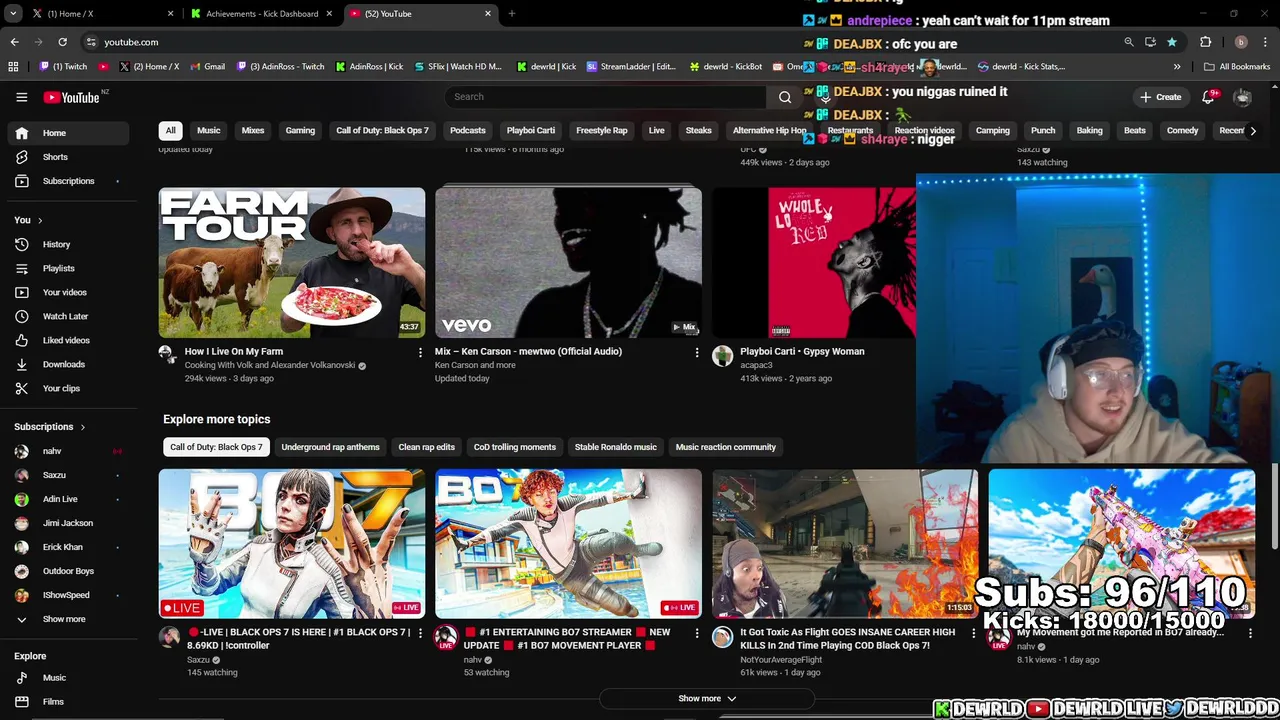Reload the page with the refresh button

tap(62, 42)
